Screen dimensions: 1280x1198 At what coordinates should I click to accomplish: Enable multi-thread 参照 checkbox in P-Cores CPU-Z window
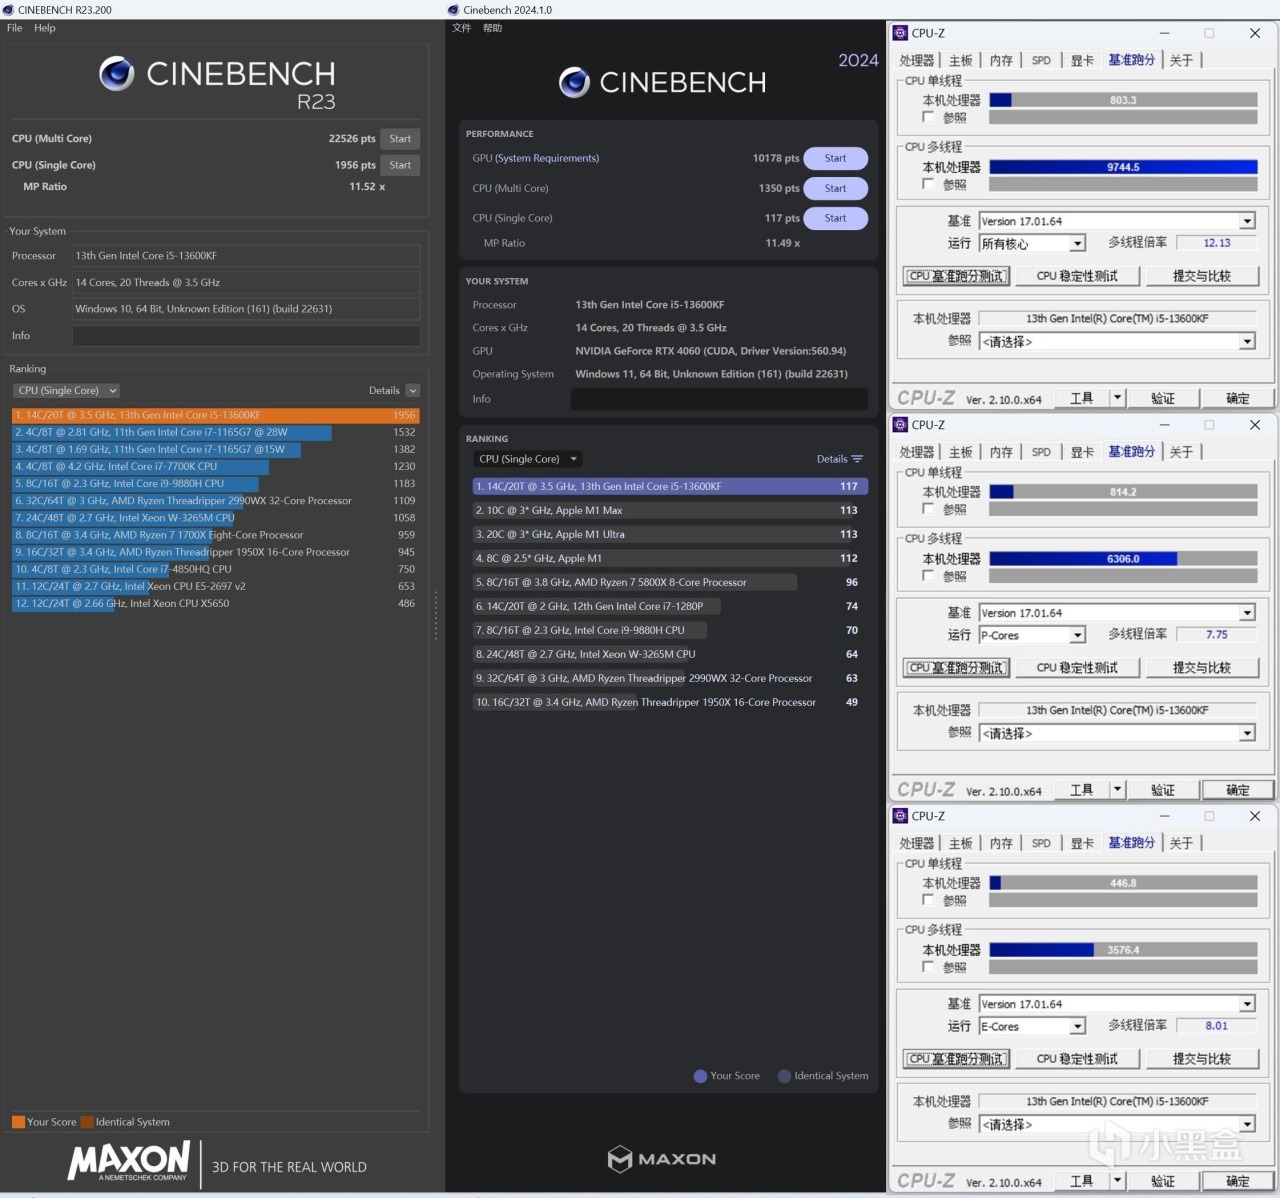(x=928, y=576)
